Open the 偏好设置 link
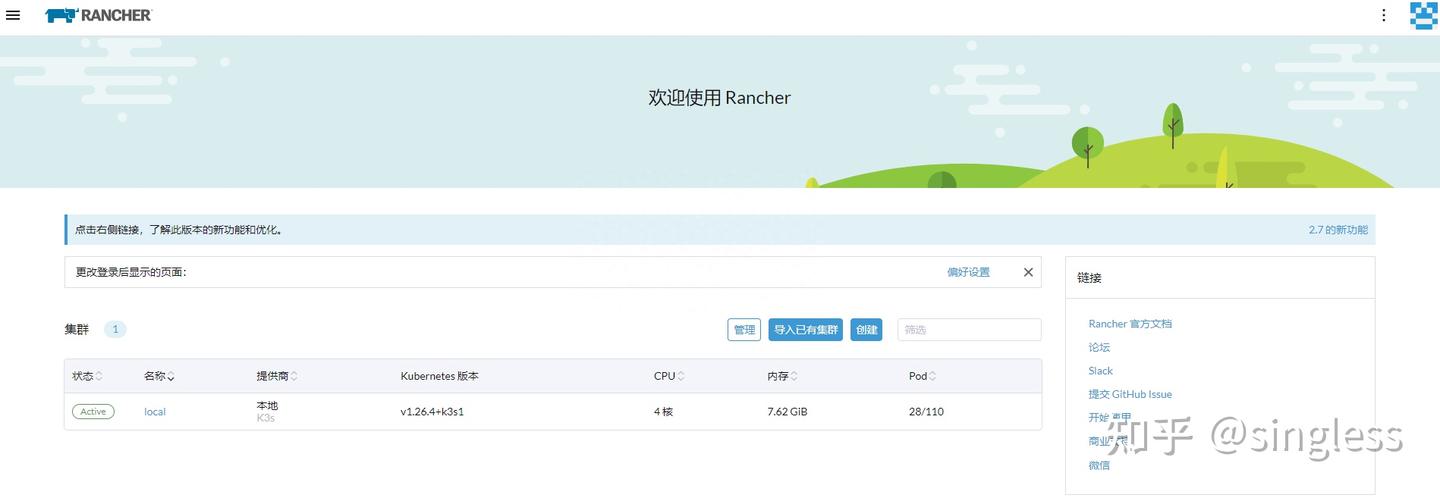Viewport: 1440px width, 501px height. 969,272
